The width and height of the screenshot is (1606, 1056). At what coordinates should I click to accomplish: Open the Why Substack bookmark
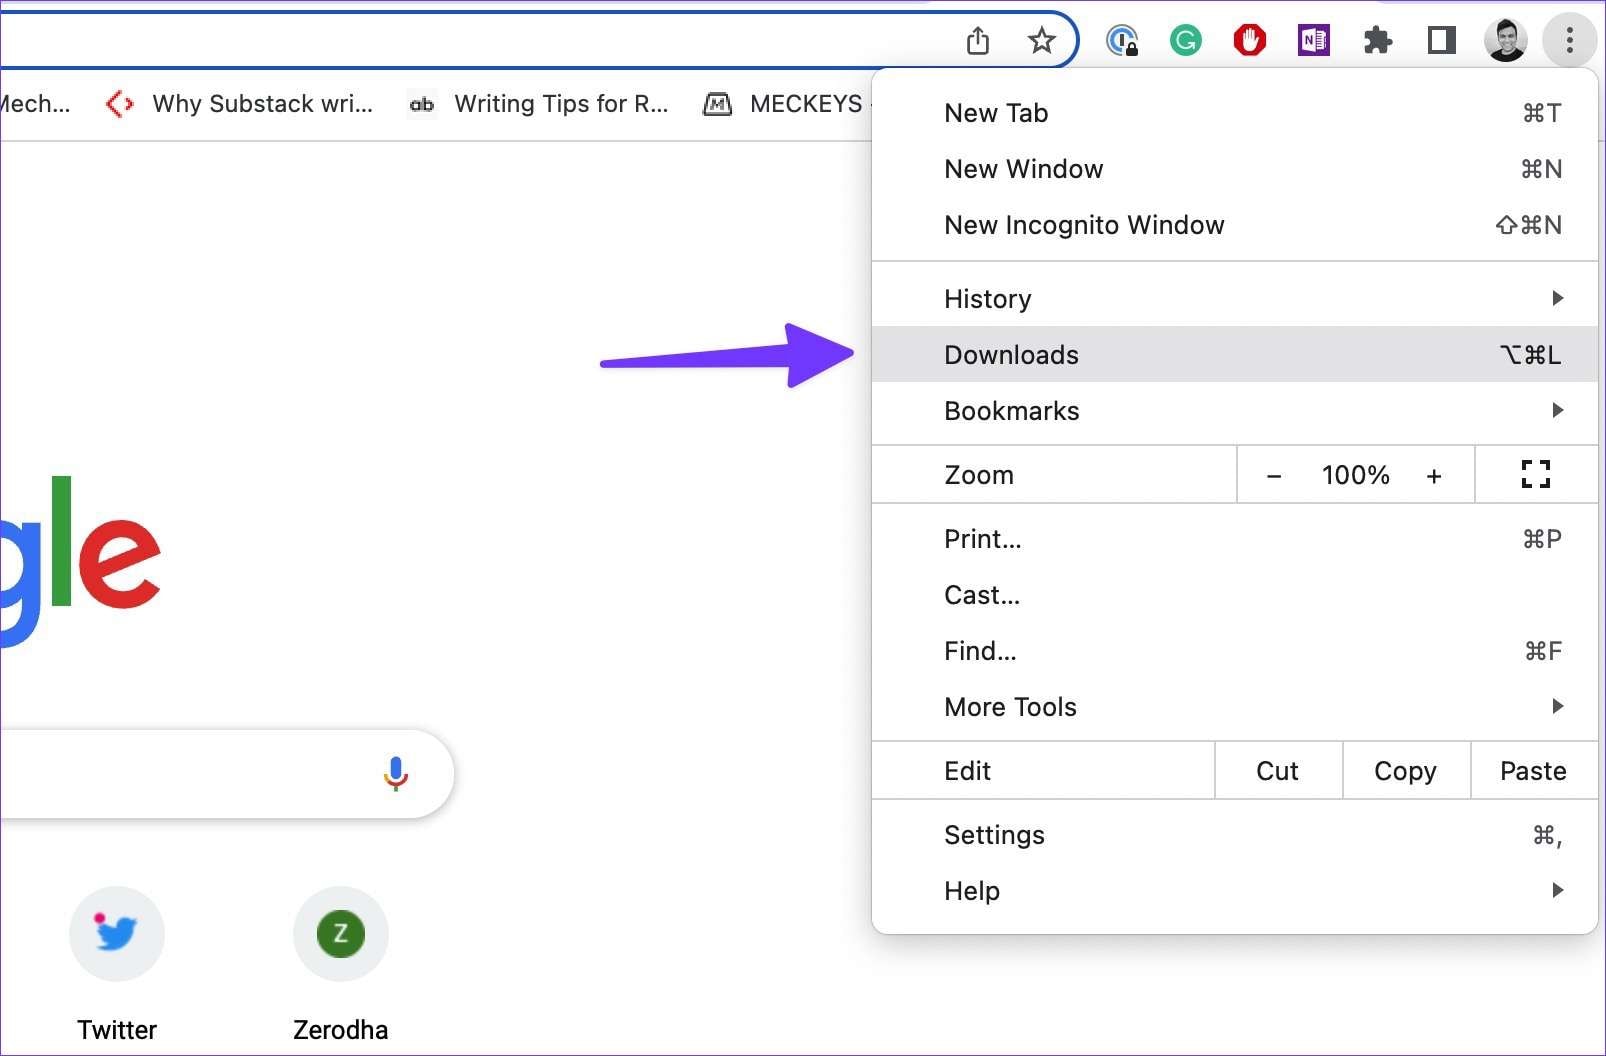[x=240, y=104]
